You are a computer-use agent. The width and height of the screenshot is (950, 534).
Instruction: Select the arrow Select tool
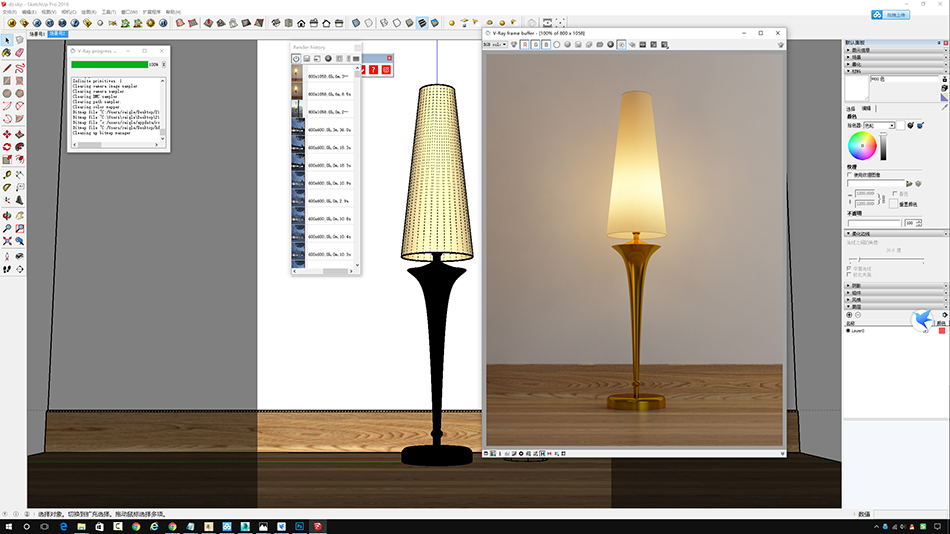[7, 40]
